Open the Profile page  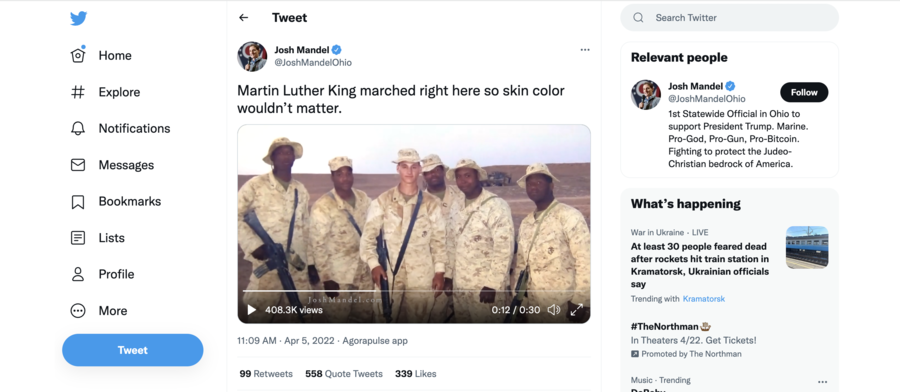[x=102, y=274]
